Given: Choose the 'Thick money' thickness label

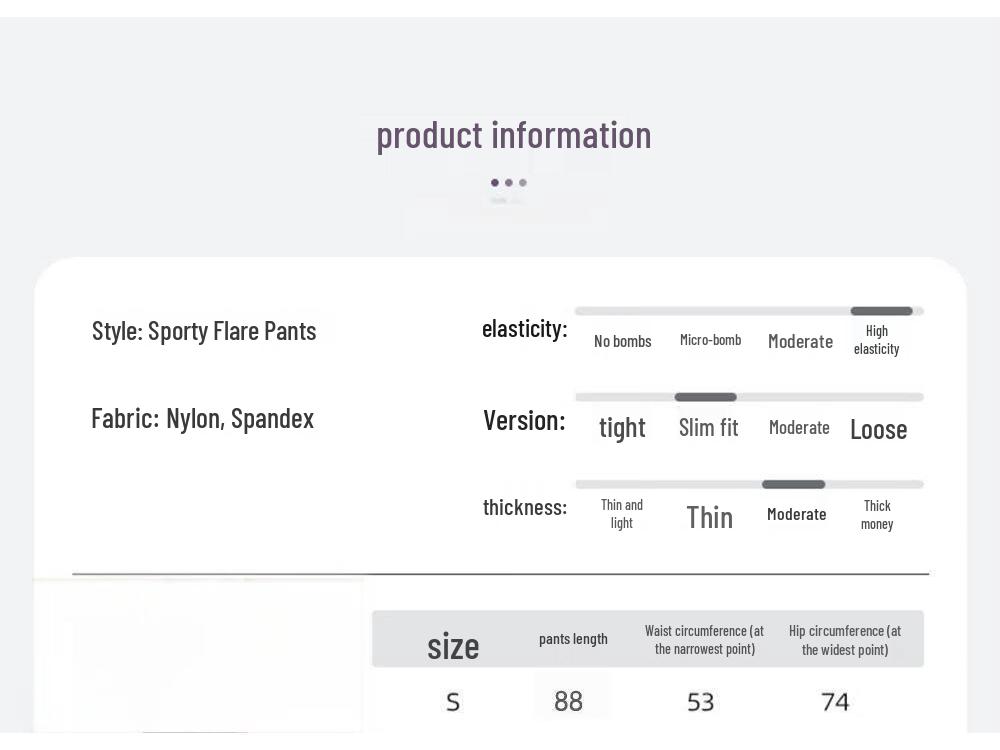Looking at the screenshot, I should (x=876, y=515).
